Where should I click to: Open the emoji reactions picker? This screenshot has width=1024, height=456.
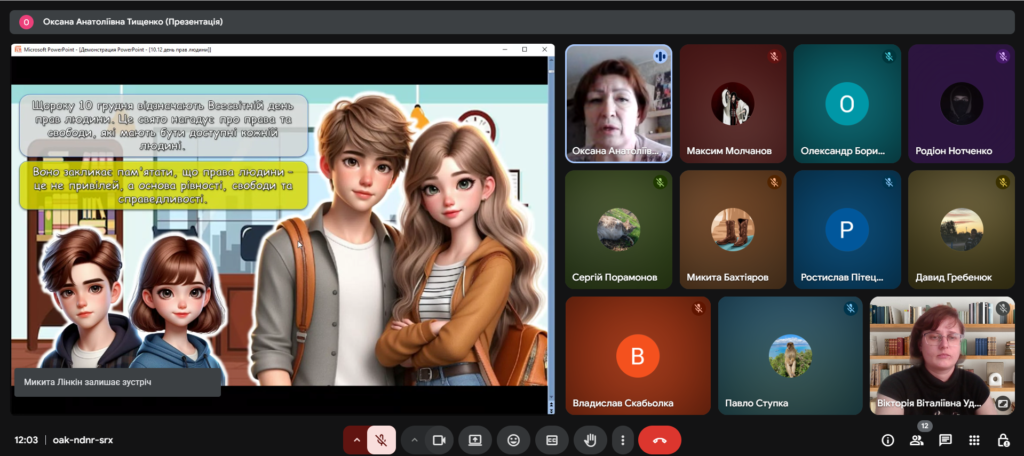[x=514, y=440]
